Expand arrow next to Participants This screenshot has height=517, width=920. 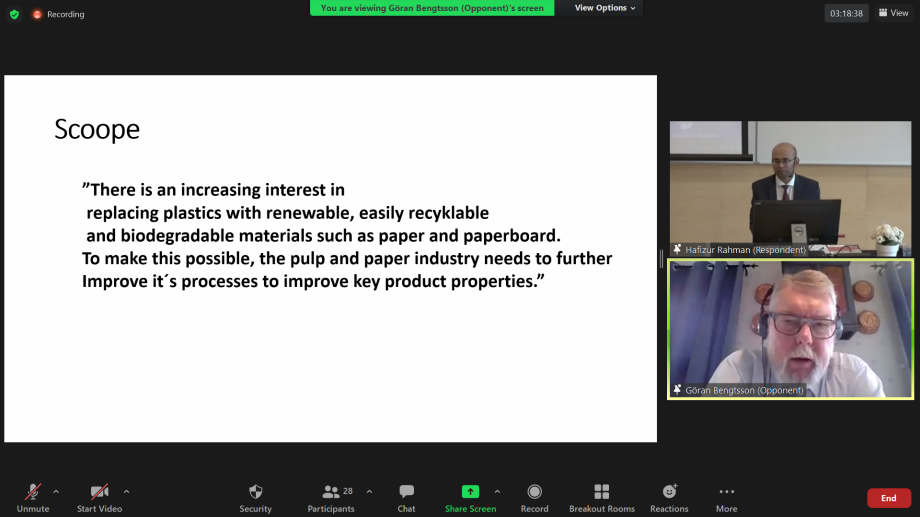click(369, 491)
